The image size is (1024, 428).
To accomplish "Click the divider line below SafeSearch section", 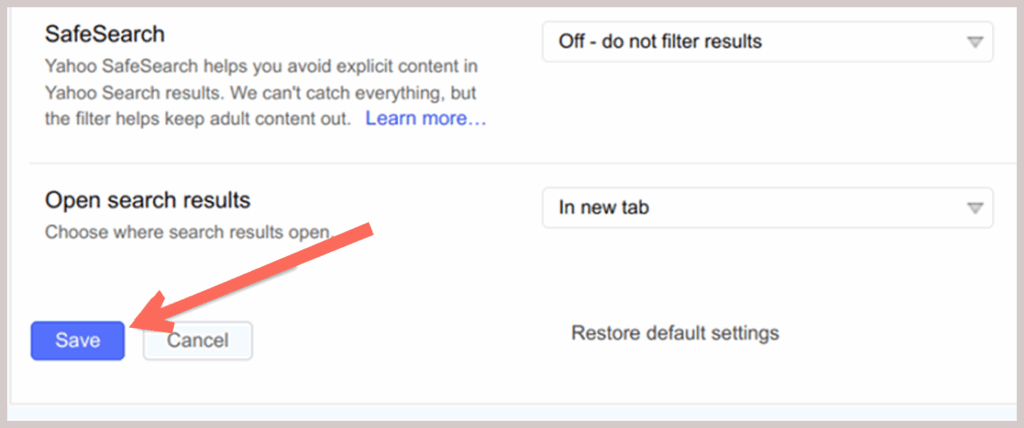I will point(512,163).
